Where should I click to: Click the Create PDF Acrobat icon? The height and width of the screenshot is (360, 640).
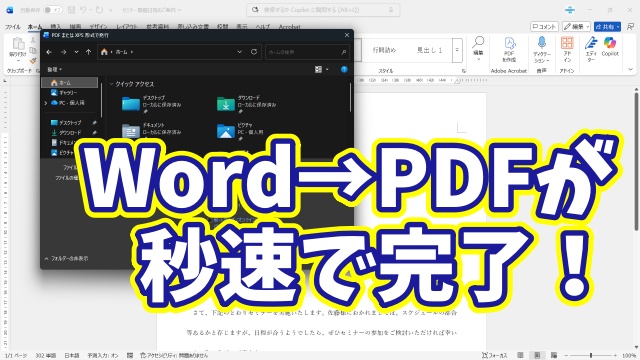509,43
